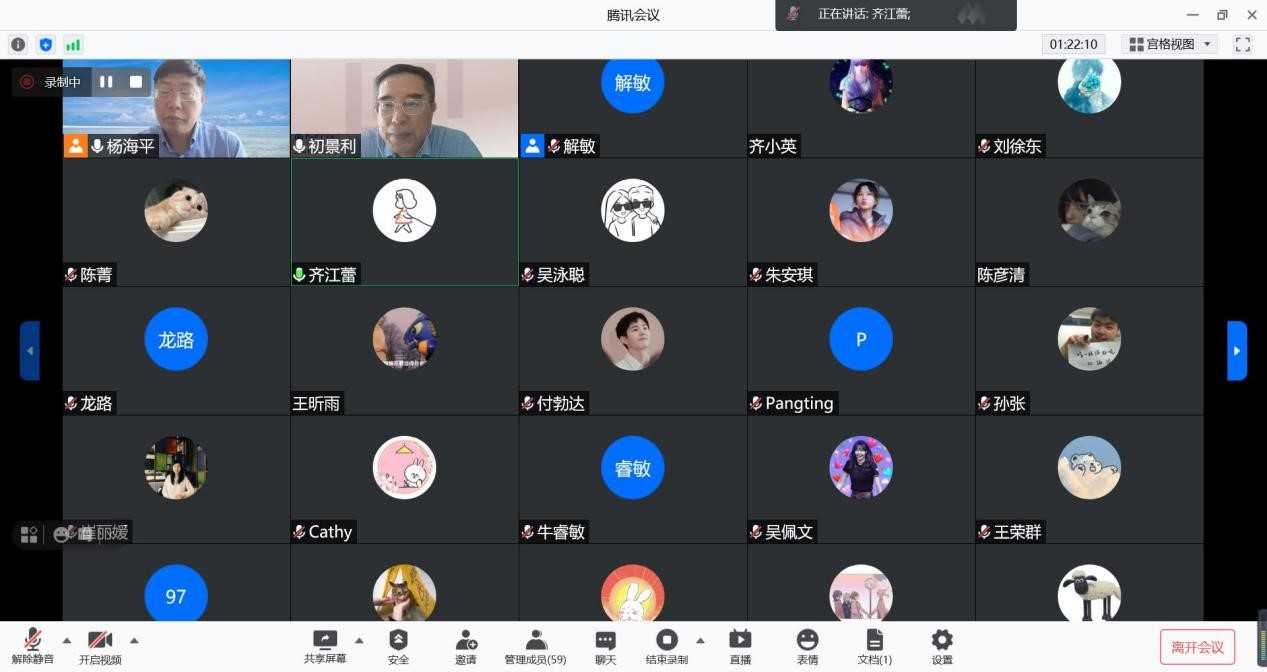1267x672 pixels.
Task: Open the 文档(1) documents panel
Action: (874, 646)
